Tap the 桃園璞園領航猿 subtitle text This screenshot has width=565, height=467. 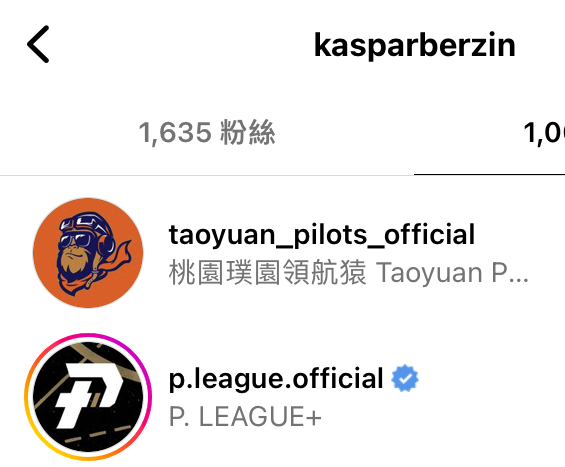click(268, 273)
